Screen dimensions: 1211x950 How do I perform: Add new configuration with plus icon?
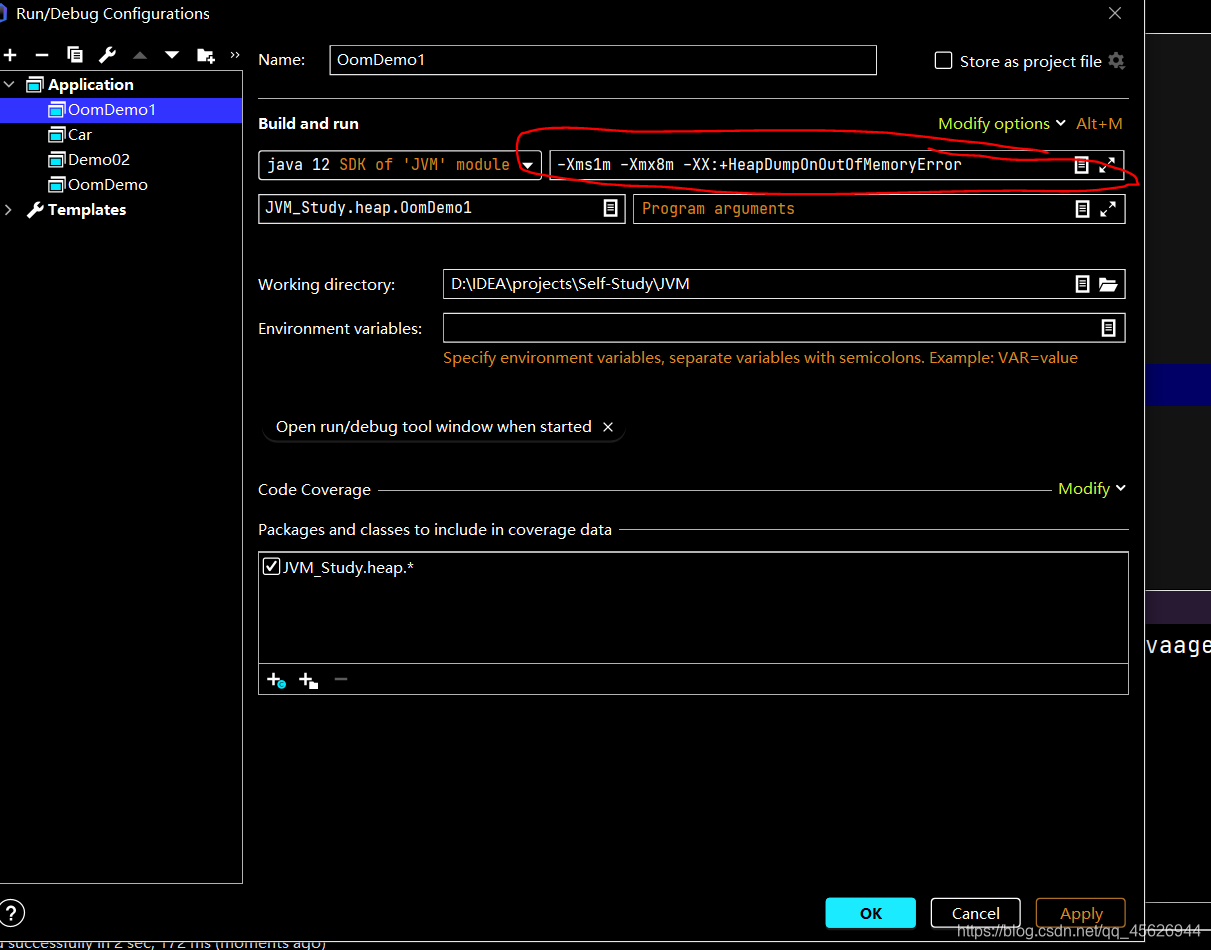10,55
